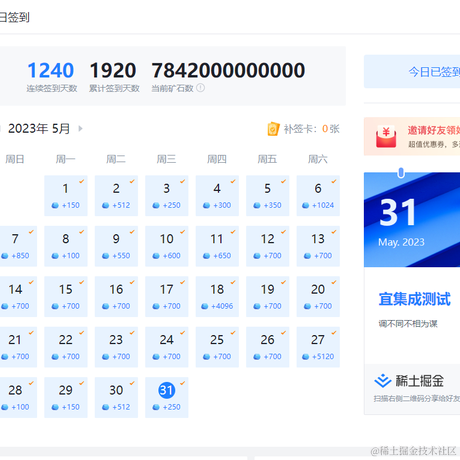Select the May 3 calendar cell

click(x=167, y=196)
